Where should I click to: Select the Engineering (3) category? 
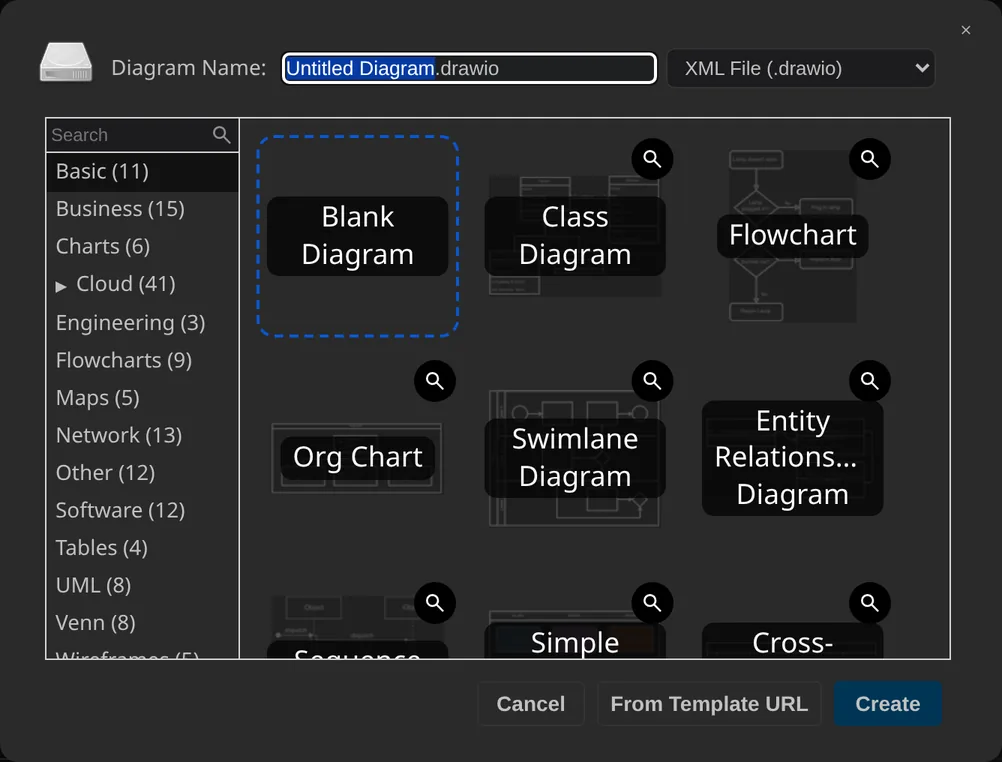(142, 323)
